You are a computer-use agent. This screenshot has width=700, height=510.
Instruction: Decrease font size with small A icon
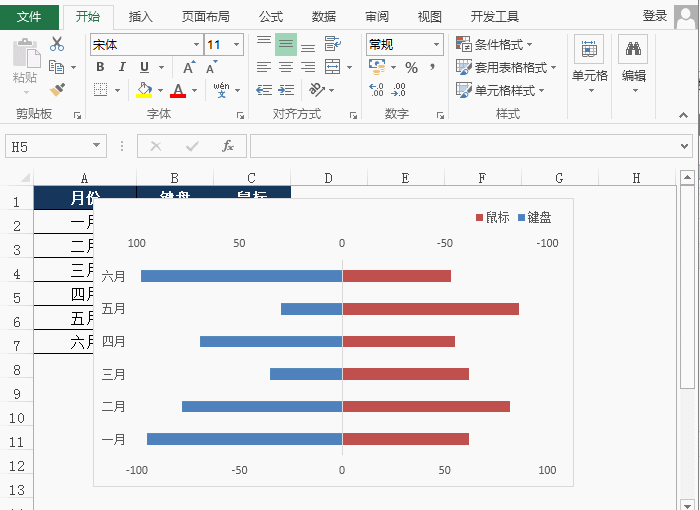click(x=211, y=67)
